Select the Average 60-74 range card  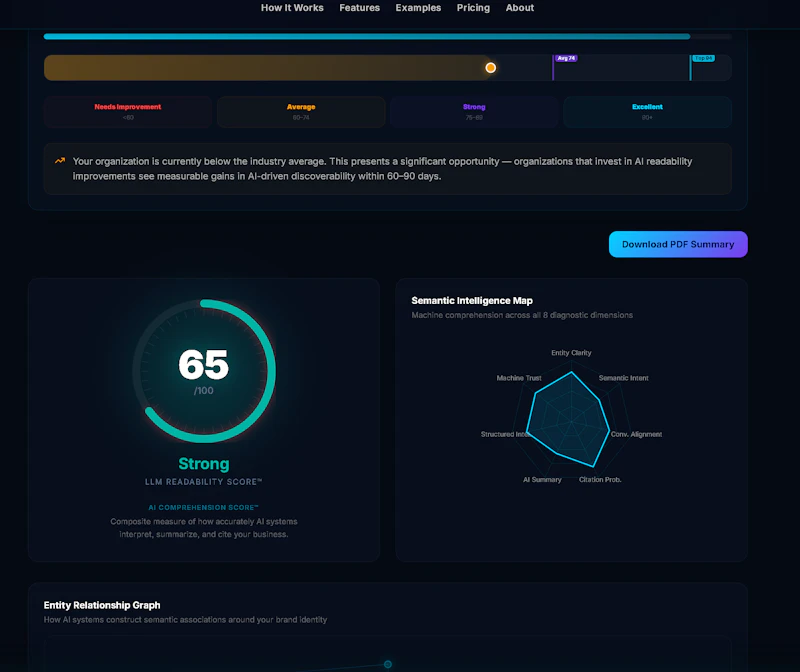[x=301, y=112]
